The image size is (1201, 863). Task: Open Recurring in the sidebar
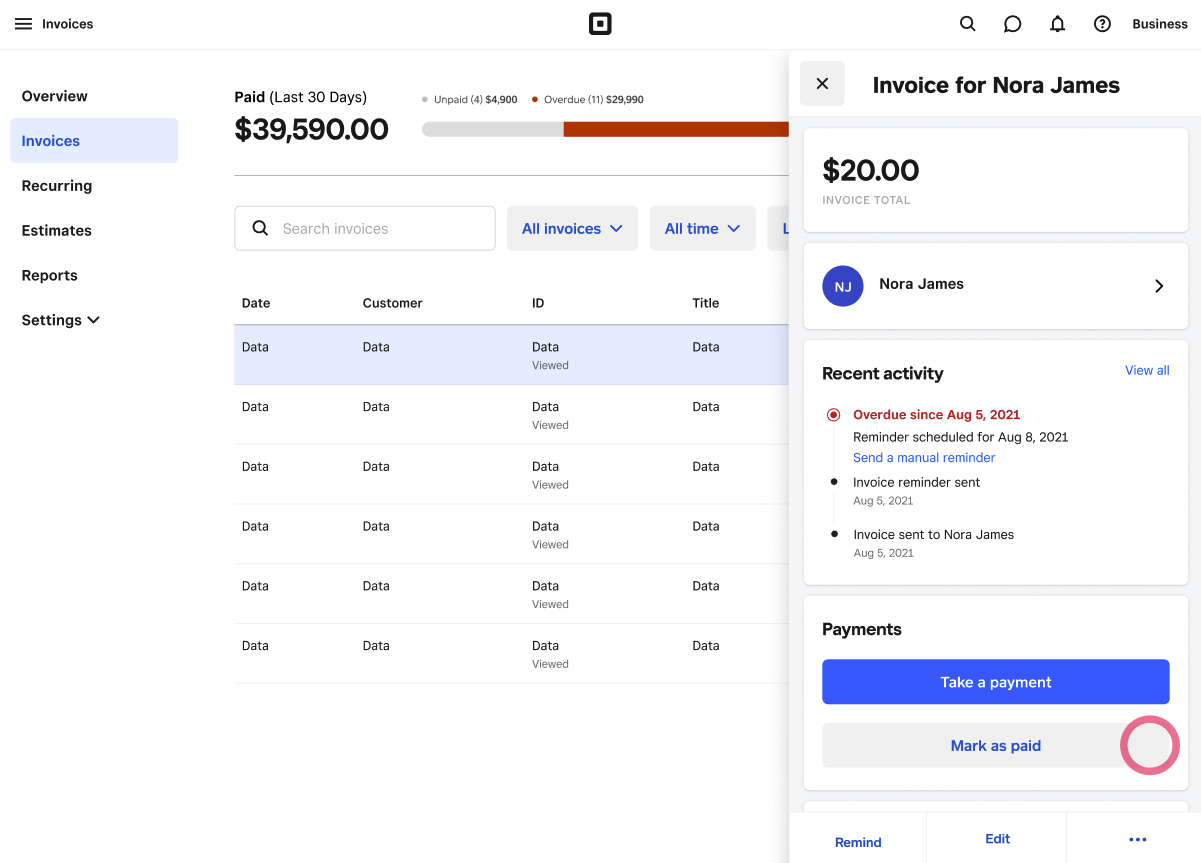tap(57, 186)
